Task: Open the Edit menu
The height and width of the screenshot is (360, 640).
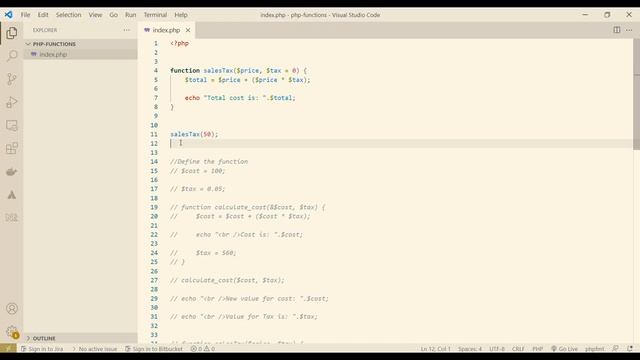Action: [43, 15]
